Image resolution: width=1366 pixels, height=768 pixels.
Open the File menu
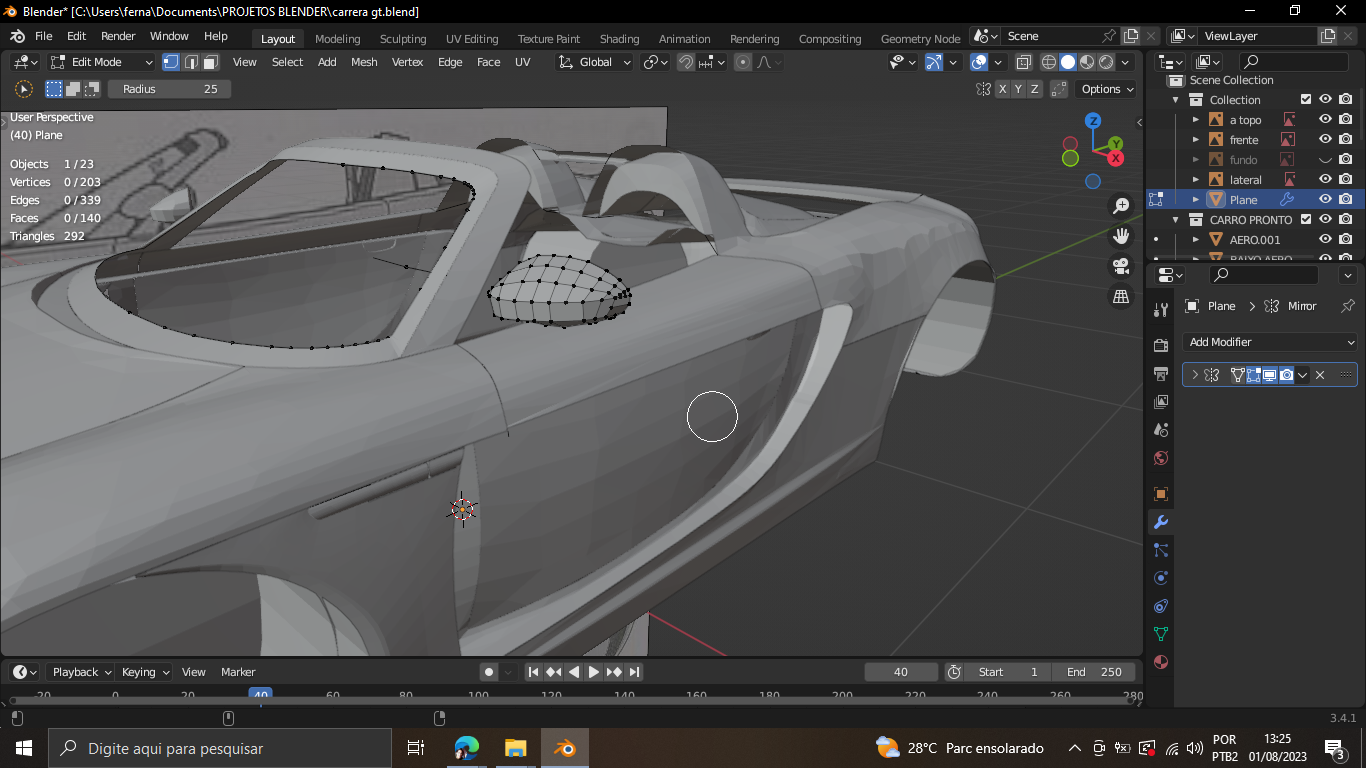click(x=43, y=36)
